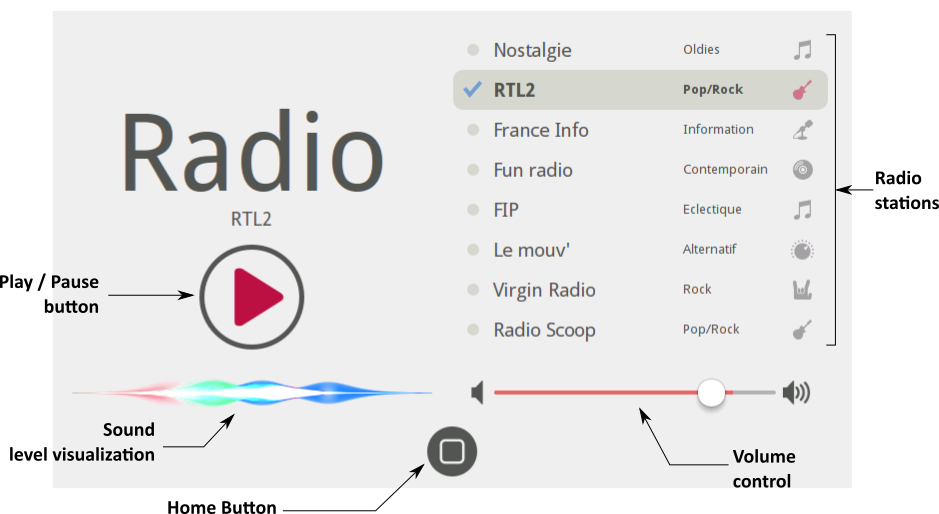
Task: Click the Rock genre label for Virgin Radio
Action: pos(697,289)
